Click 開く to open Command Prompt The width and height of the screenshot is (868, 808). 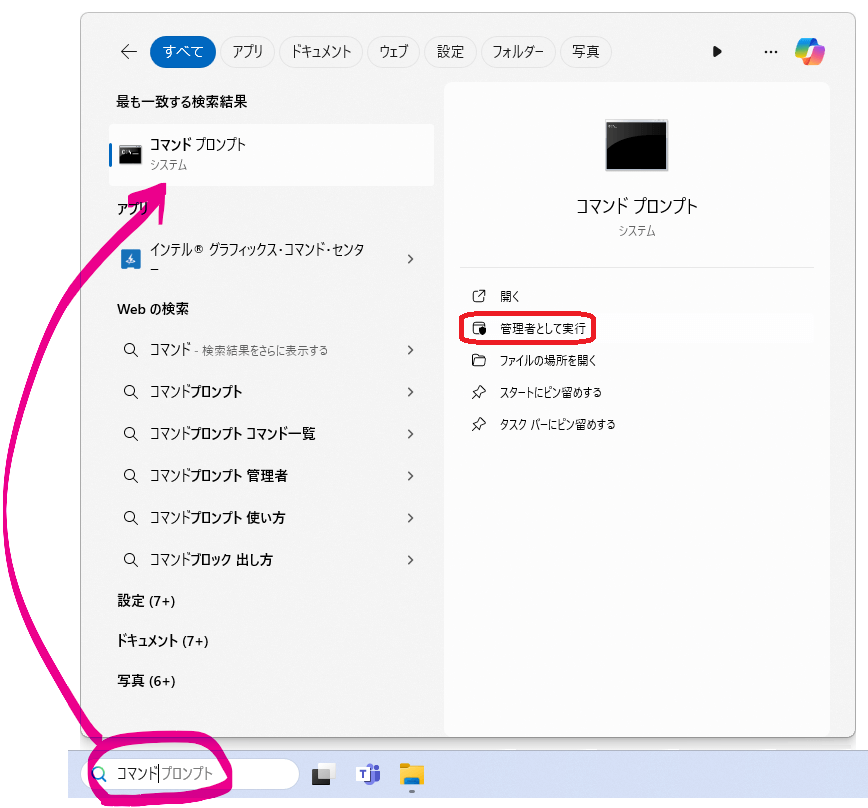click(510, 296)
